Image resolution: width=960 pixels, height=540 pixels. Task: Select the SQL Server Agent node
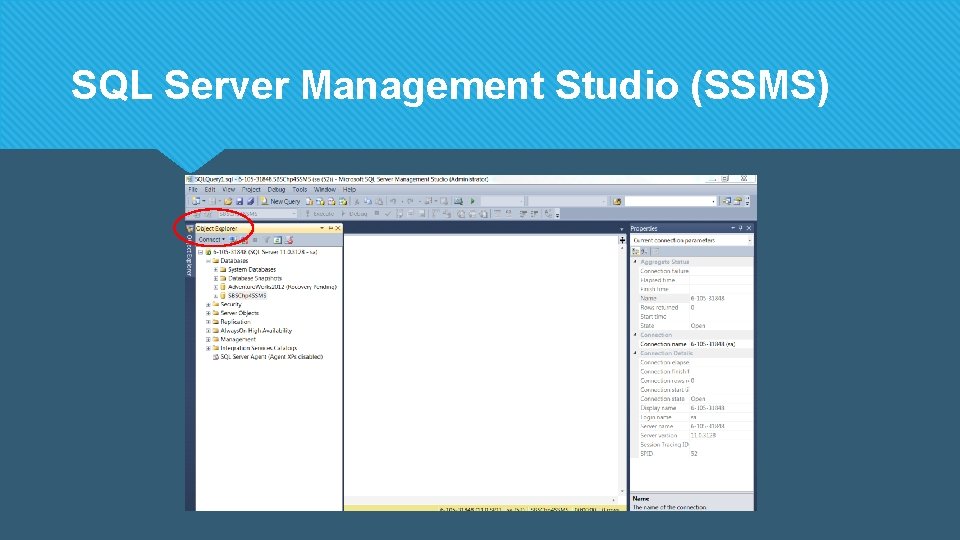coord(271,357)
